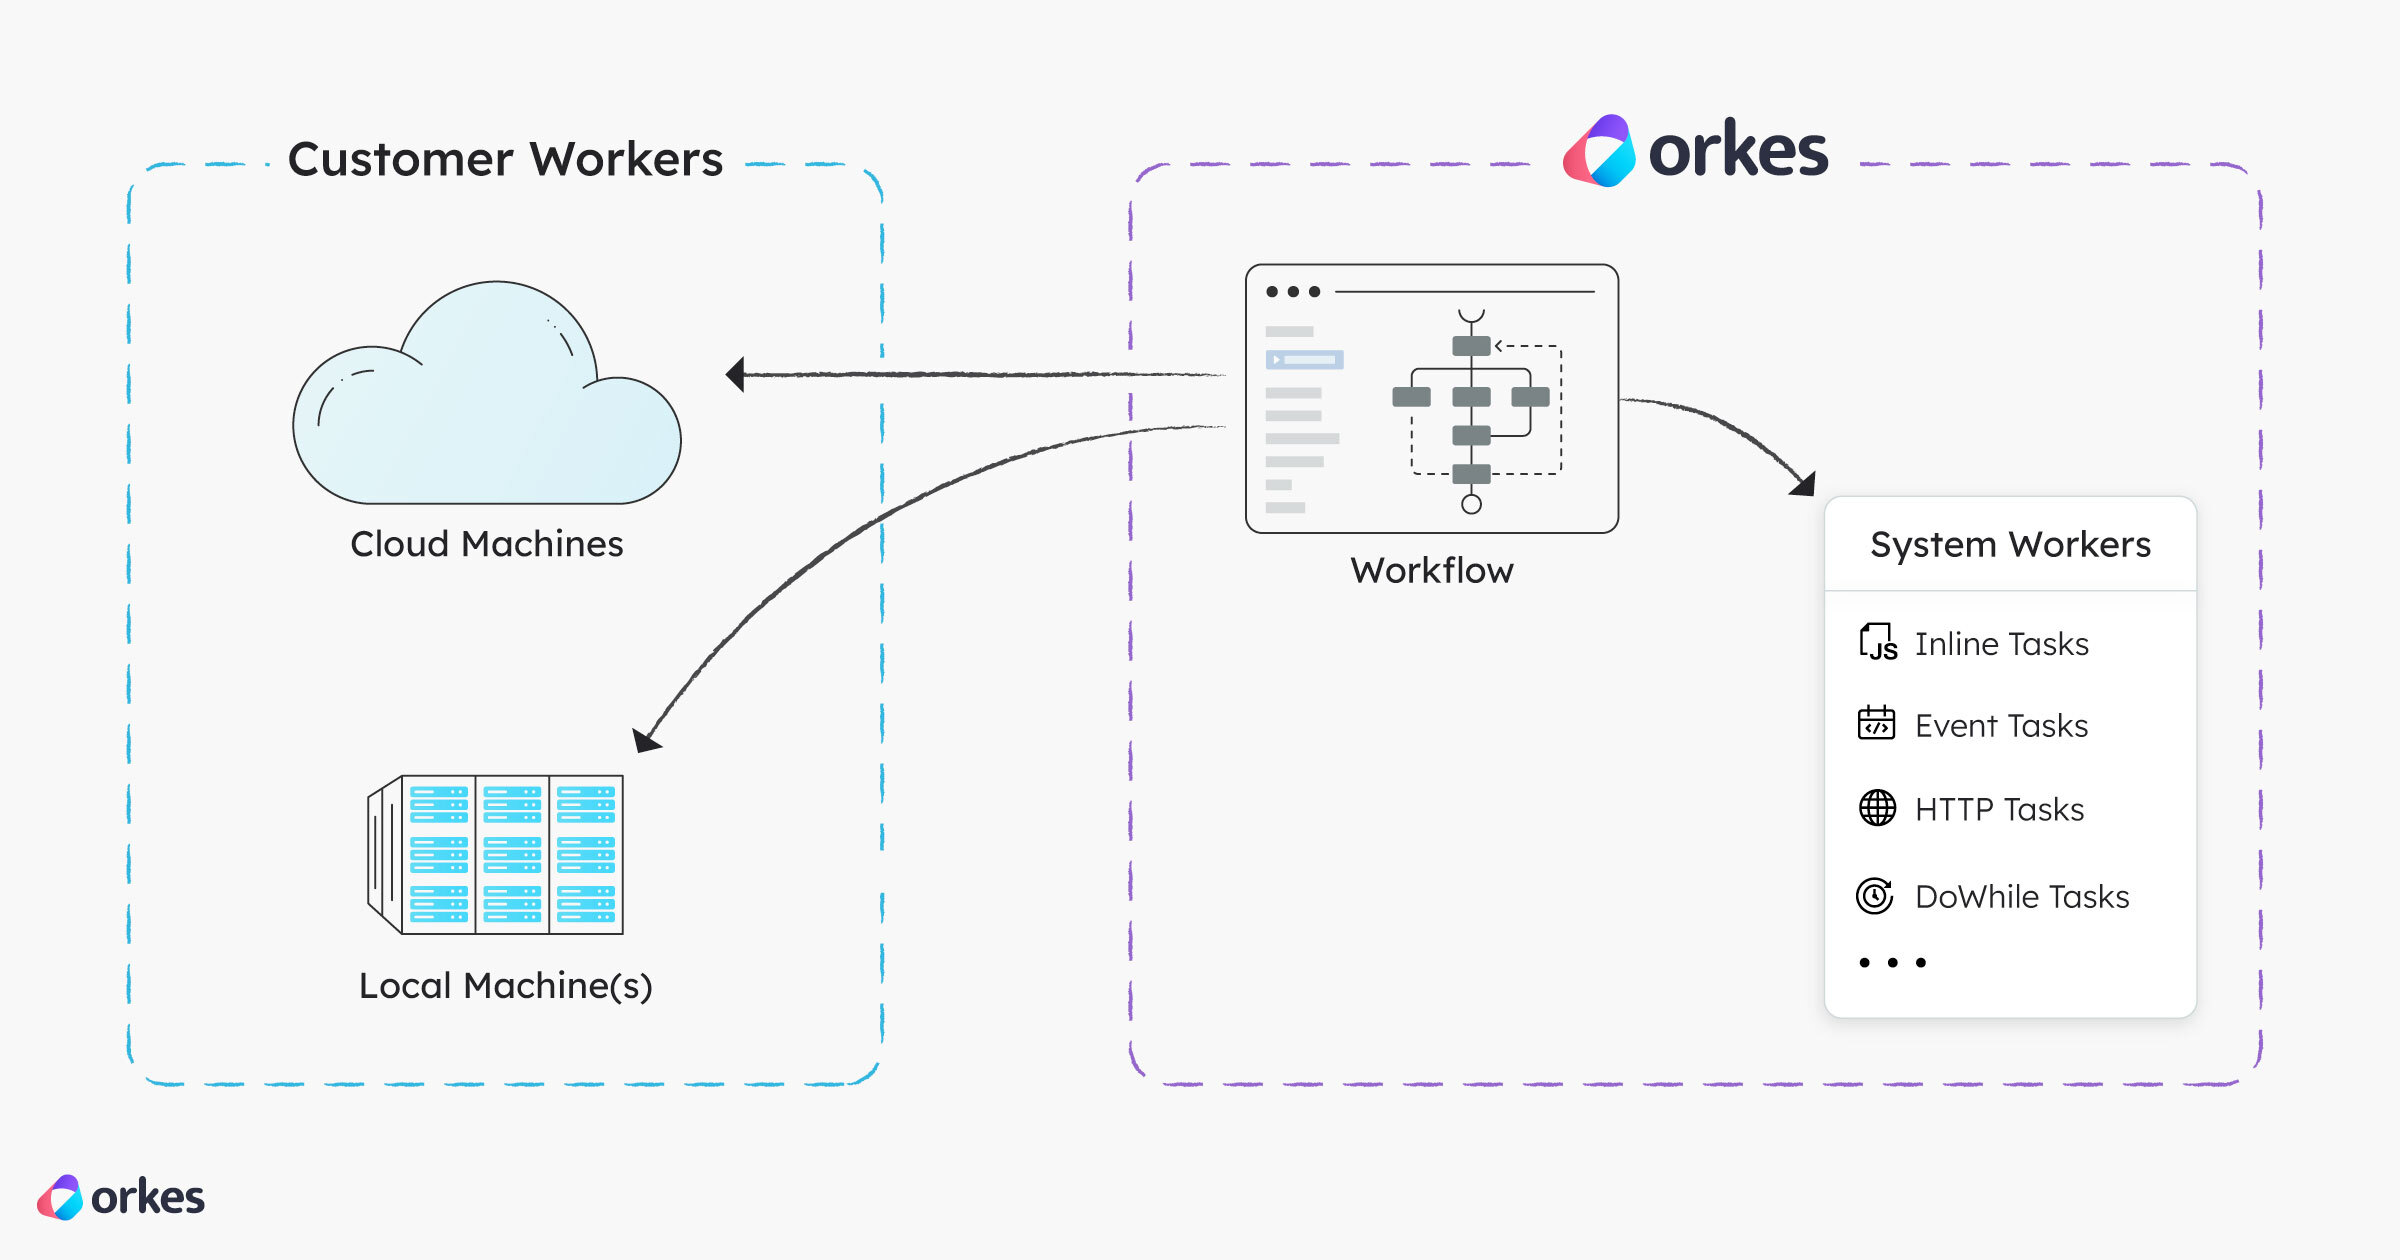Click the DoWhile Tasks text
The width and height of the screenshot is (2400, 1260).
click(2022, 897)
